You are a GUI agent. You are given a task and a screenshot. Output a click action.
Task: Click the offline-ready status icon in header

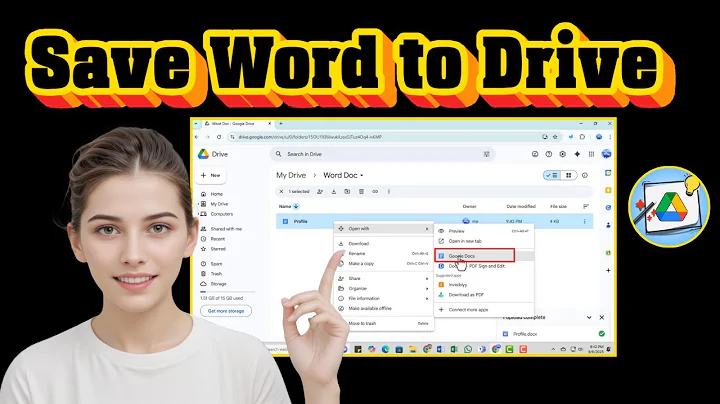[535, 154]
